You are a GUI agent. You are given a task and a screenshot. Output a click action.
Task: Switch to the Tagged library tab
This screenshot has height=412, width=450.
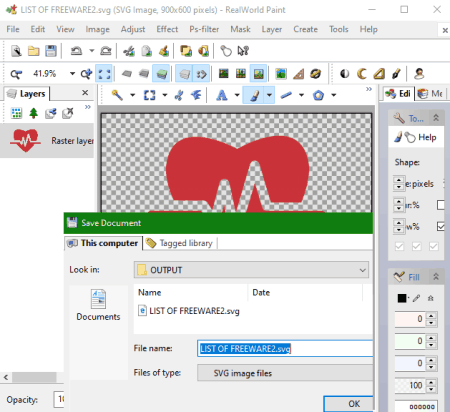pos(179,243)
